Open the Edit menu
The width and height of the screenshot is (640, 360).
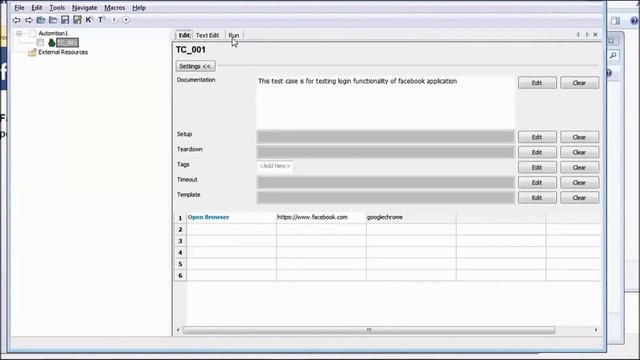coord(37,8)
